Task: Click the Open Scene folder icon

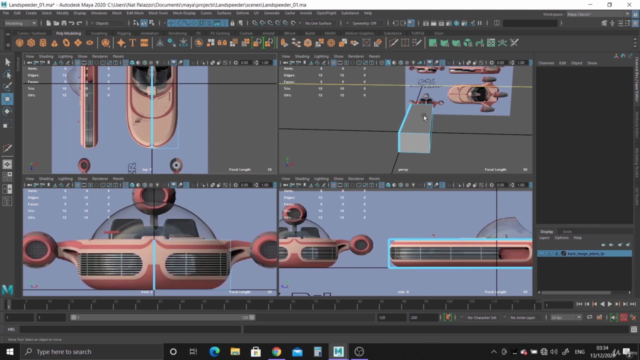Action: 56,23
